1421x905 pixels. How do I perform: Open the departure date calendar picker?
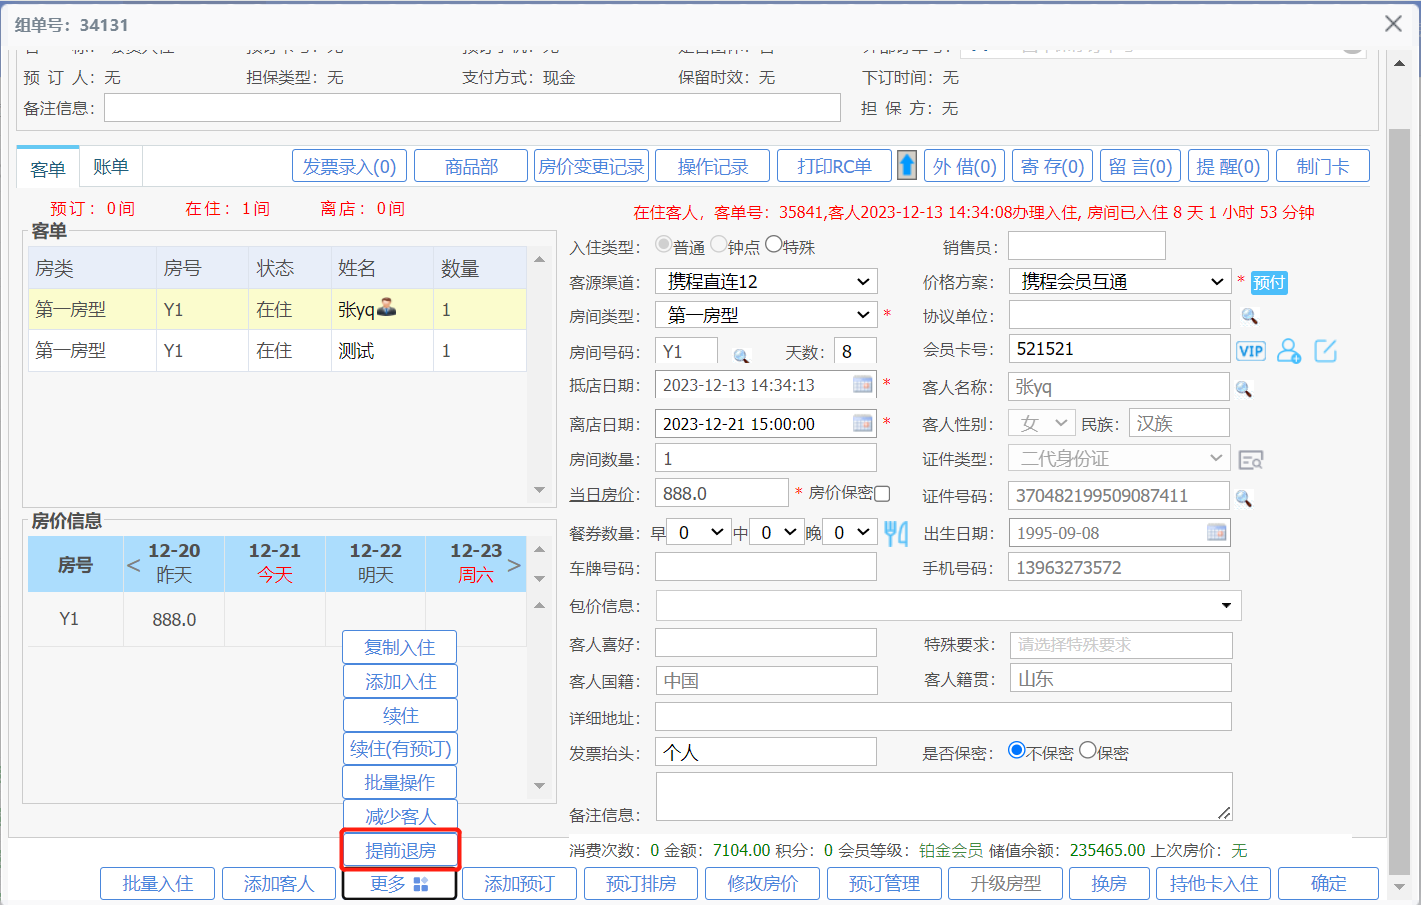tap(862, 423)
